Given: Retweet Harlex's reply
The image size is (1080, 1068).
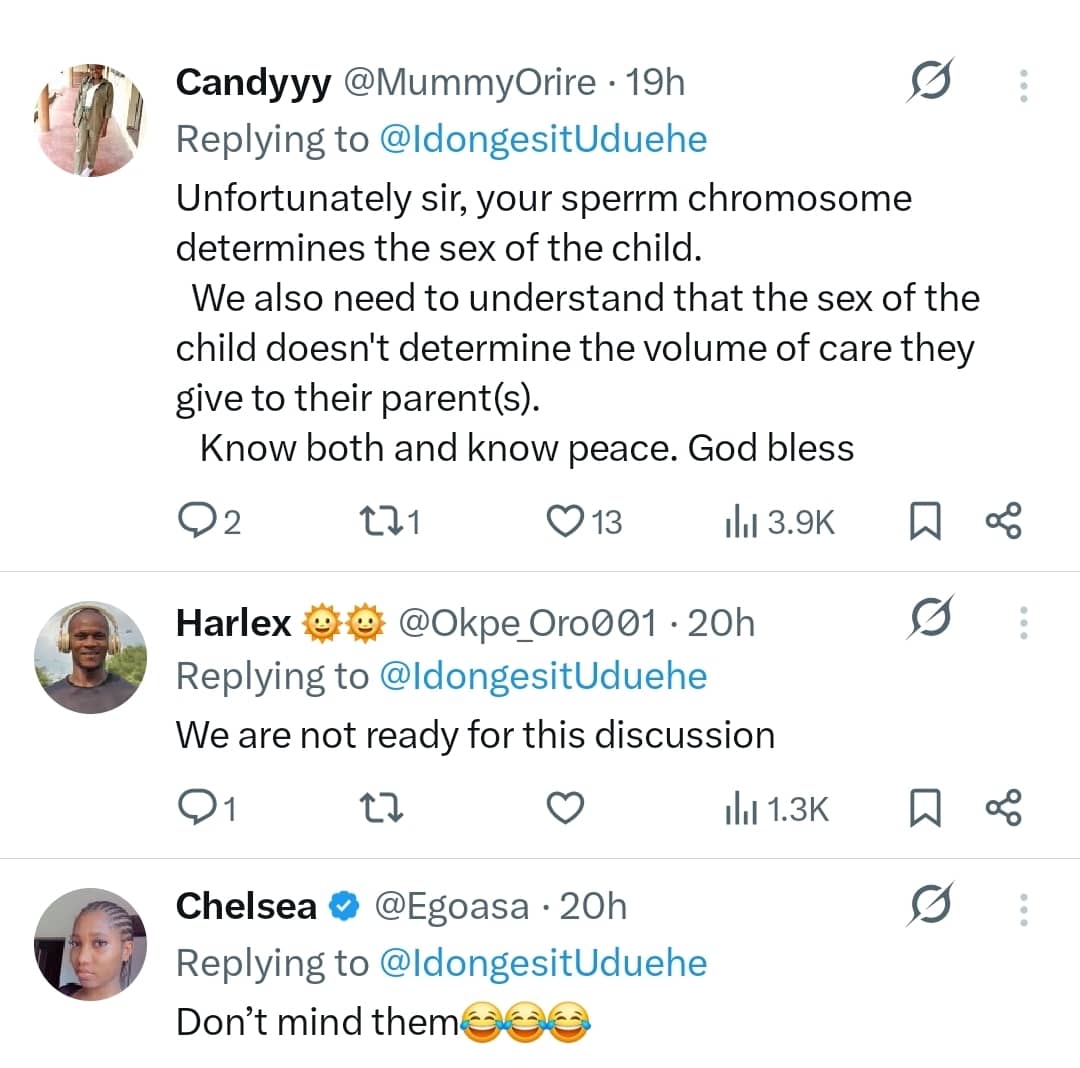Looking at the screenshot, I should click(x=380, y=808).
